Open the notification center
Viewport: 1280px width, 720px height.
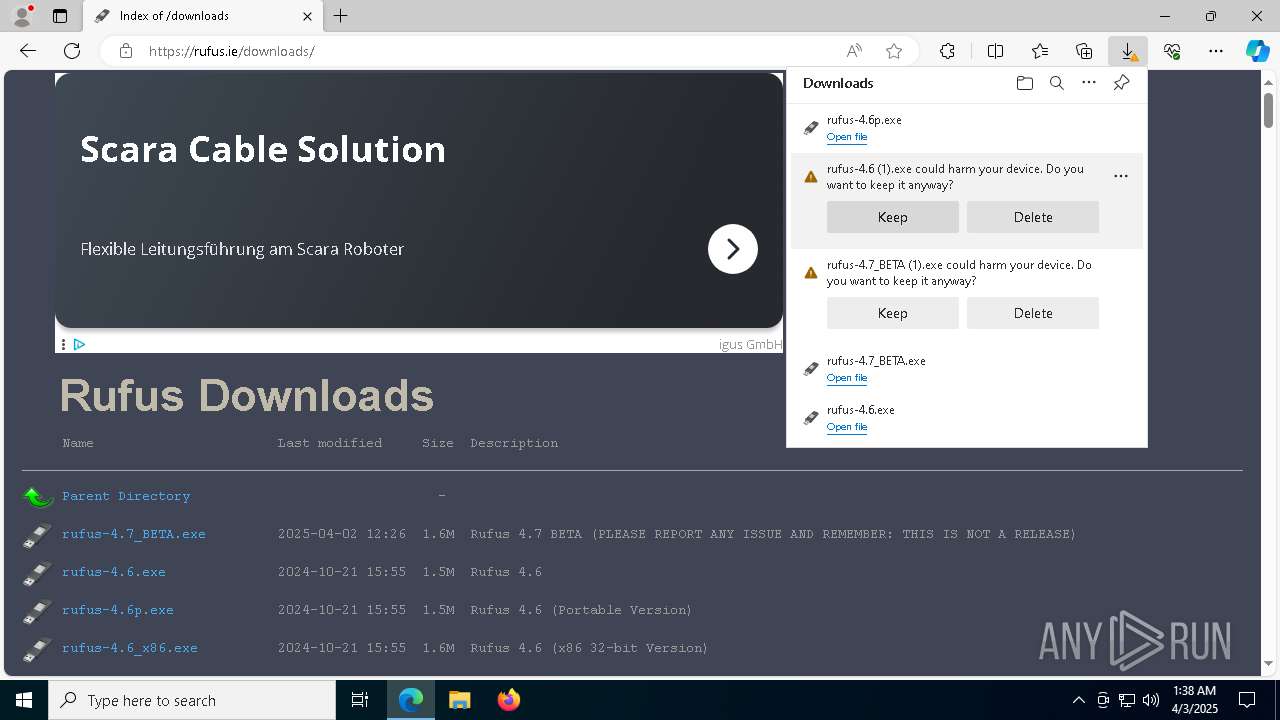(x=1248, y=700)
